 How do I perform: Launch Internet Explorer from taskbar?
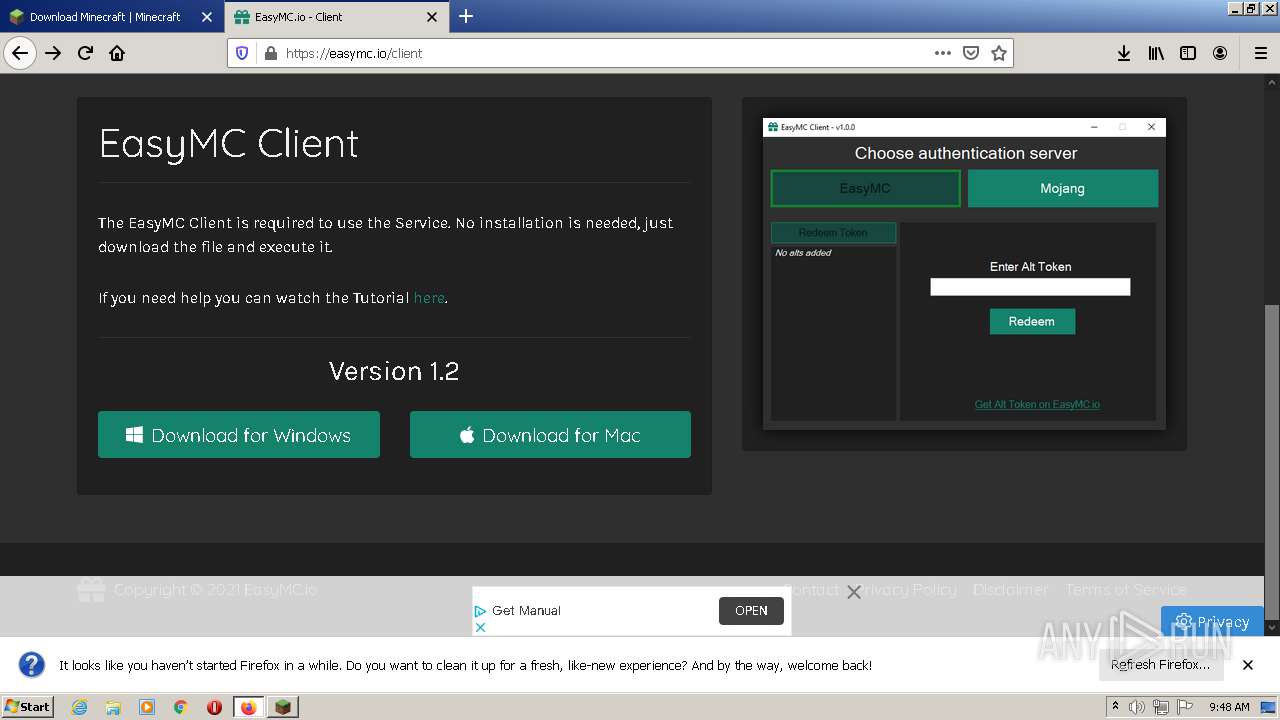79,707
